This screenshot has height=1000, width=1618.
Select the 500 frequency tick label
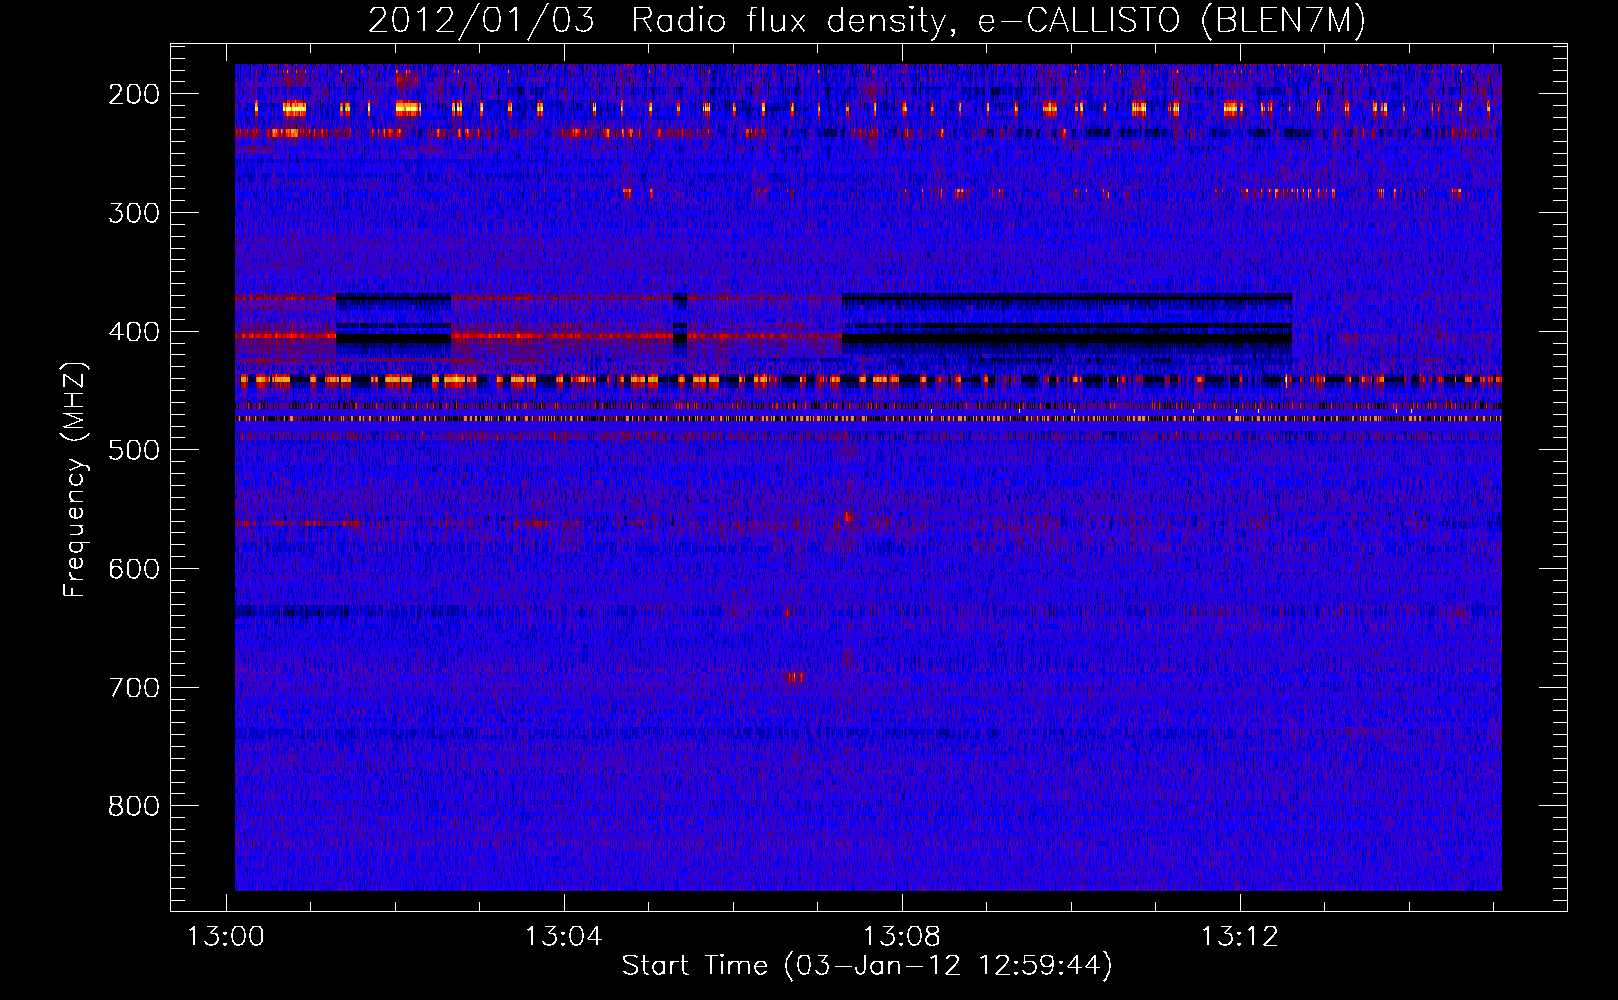(134, 450)
